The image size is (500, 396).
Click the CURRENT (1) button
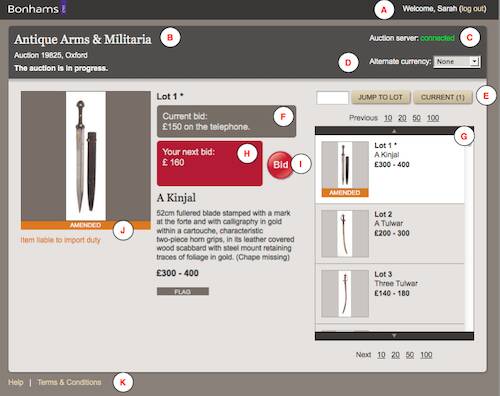pos(443,97)
